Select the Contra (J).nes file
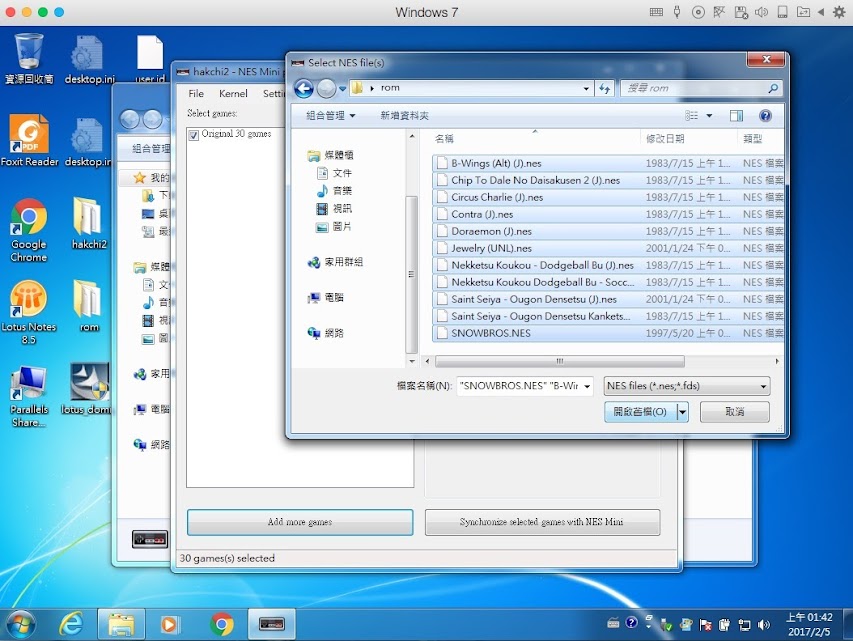 [x=608, y=214]
